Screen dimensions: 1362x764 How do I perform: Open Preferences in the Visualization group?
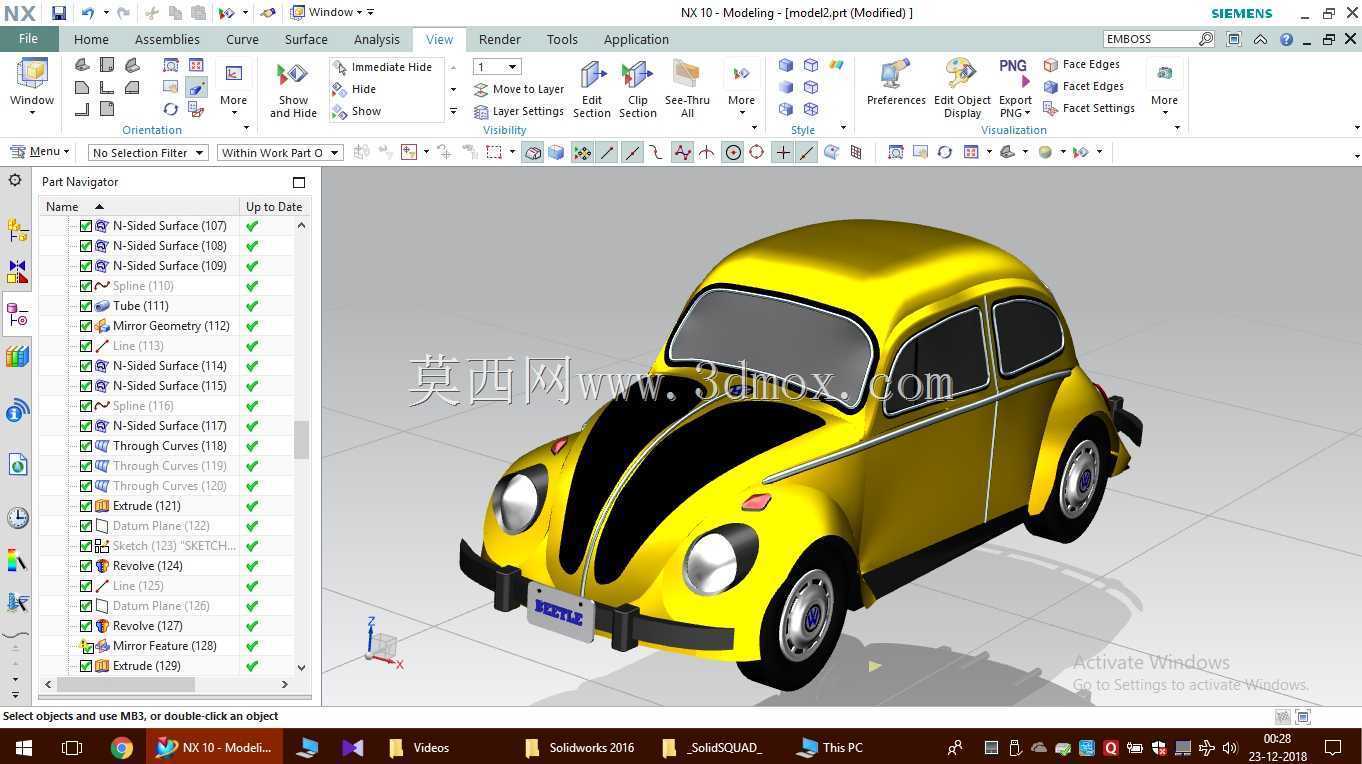(x=896, y=83)
